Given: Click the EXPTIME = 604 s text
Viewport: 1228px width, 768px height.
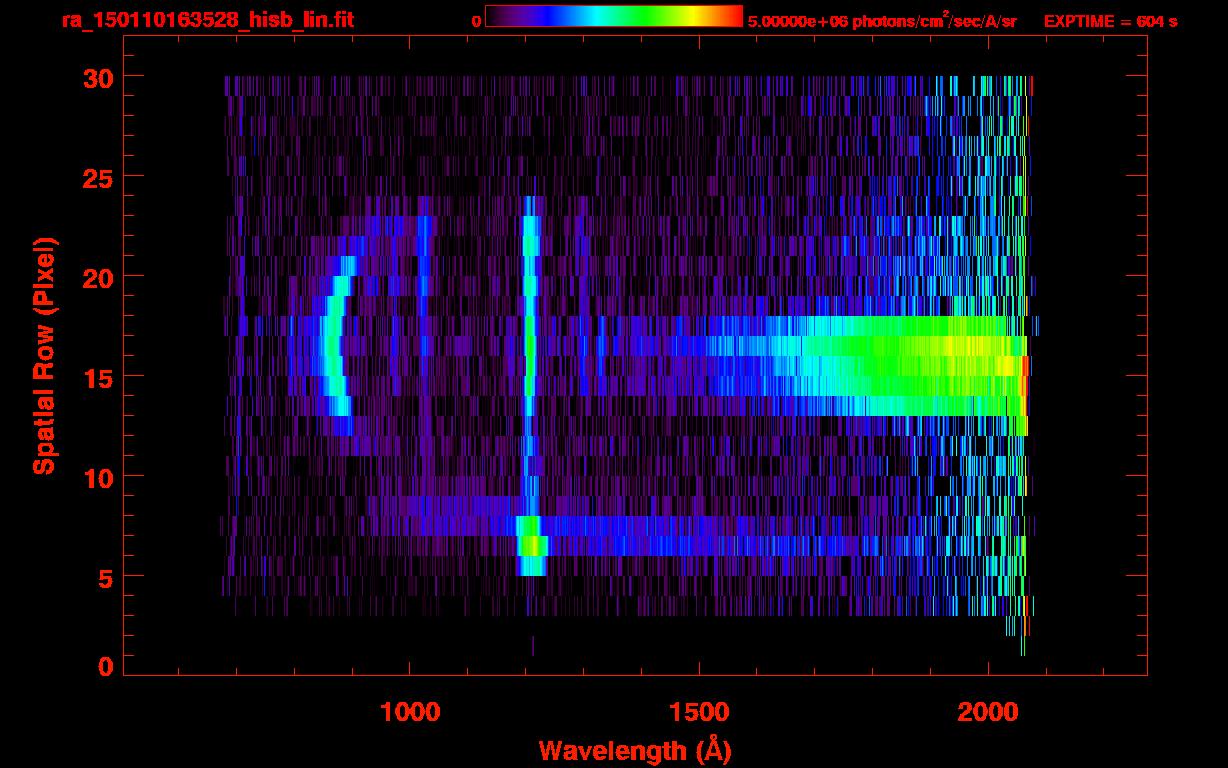Looking at the screenshot, I should pyautogui.click(x=1110, y=21).
